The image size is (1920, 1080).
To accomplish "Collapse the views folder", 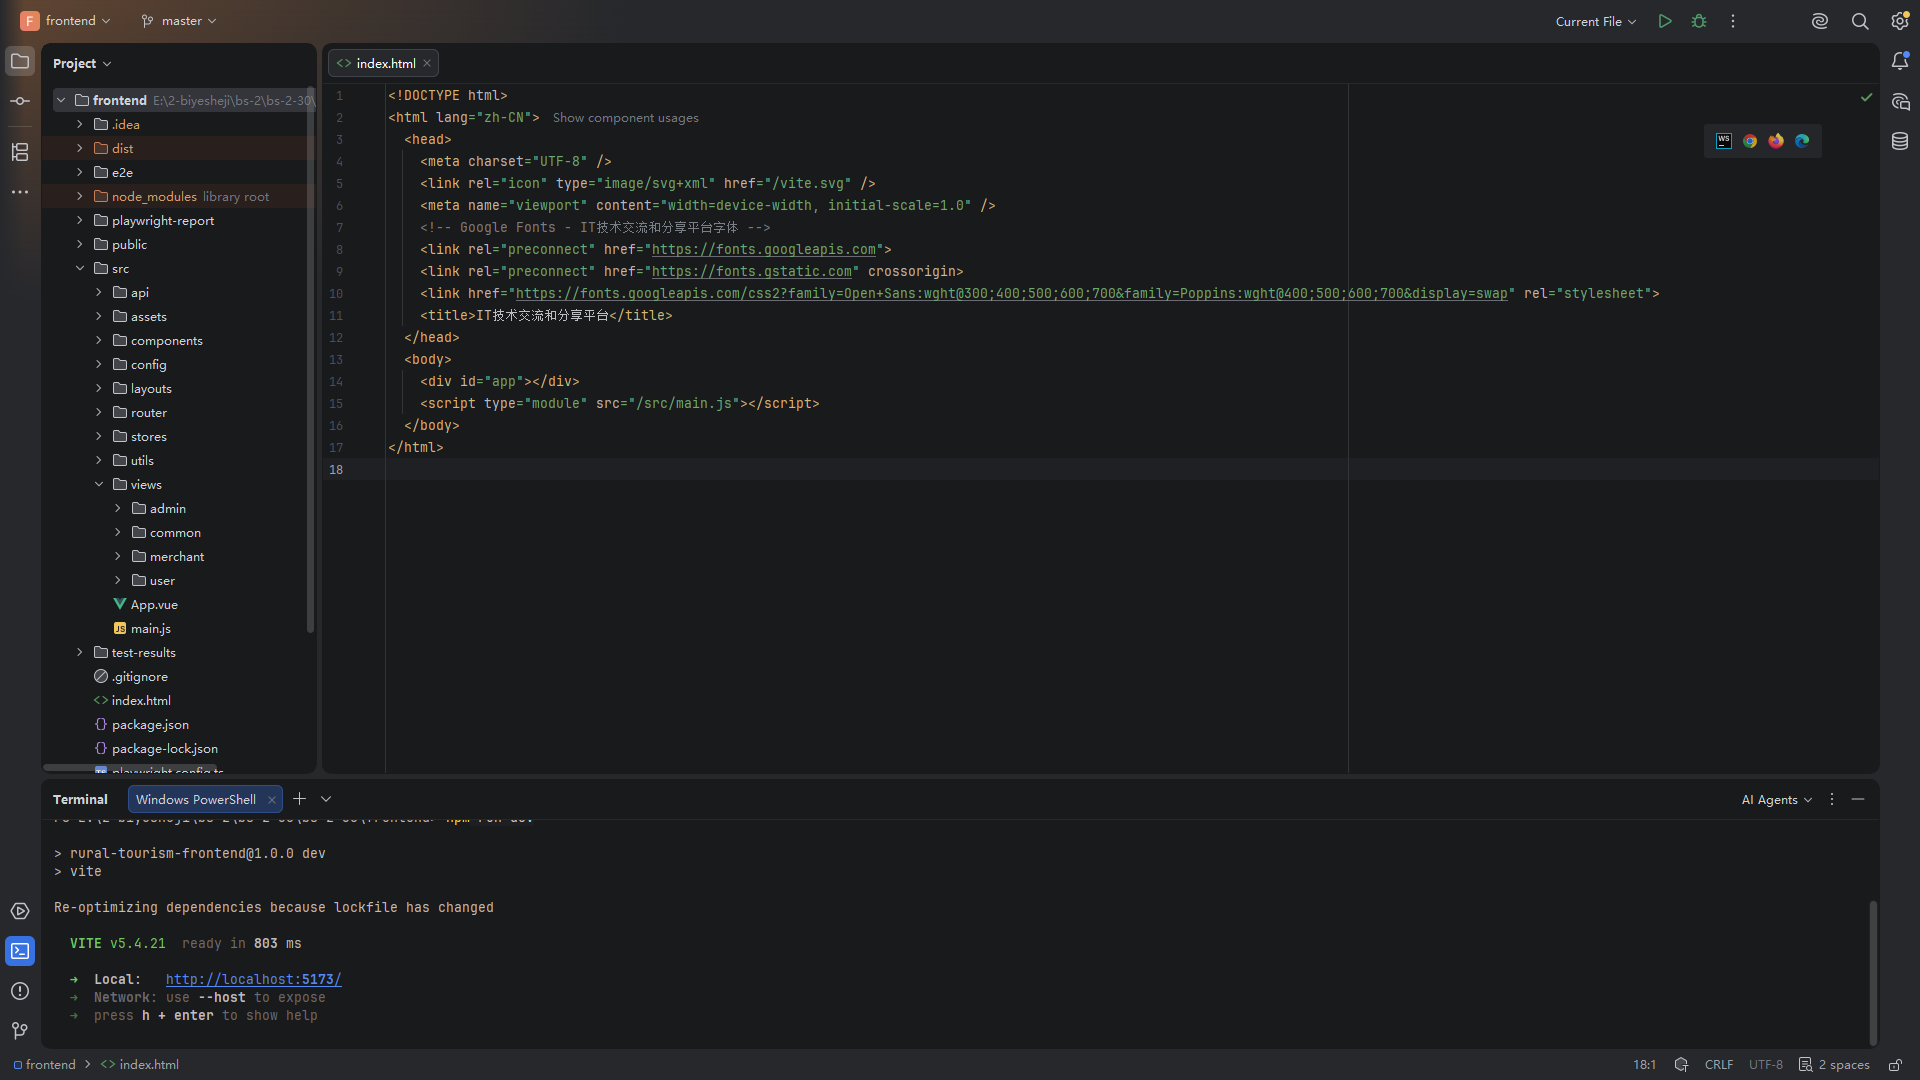I will 99,485.
